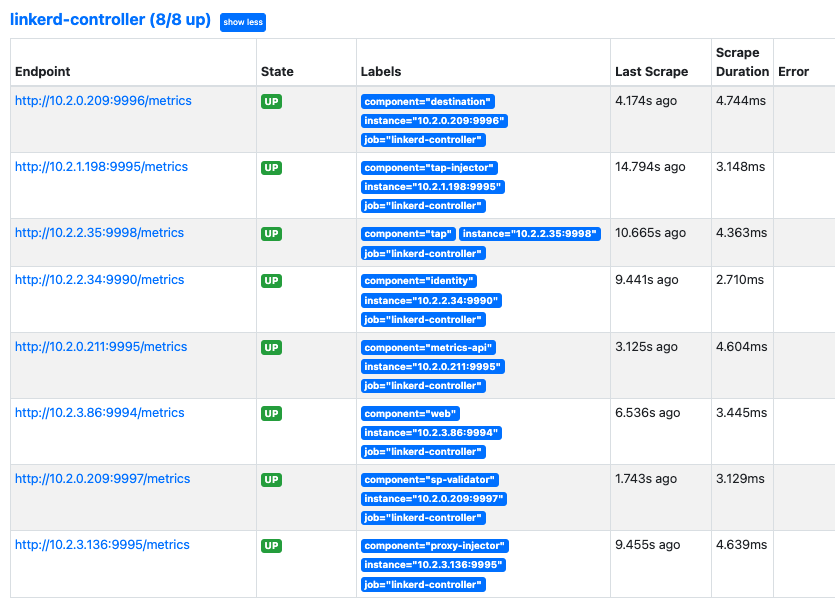Open http://10.2.2.35:9998/metrics endpoint
The width and height of the screenshot is (835, 616).
[99, 233]
